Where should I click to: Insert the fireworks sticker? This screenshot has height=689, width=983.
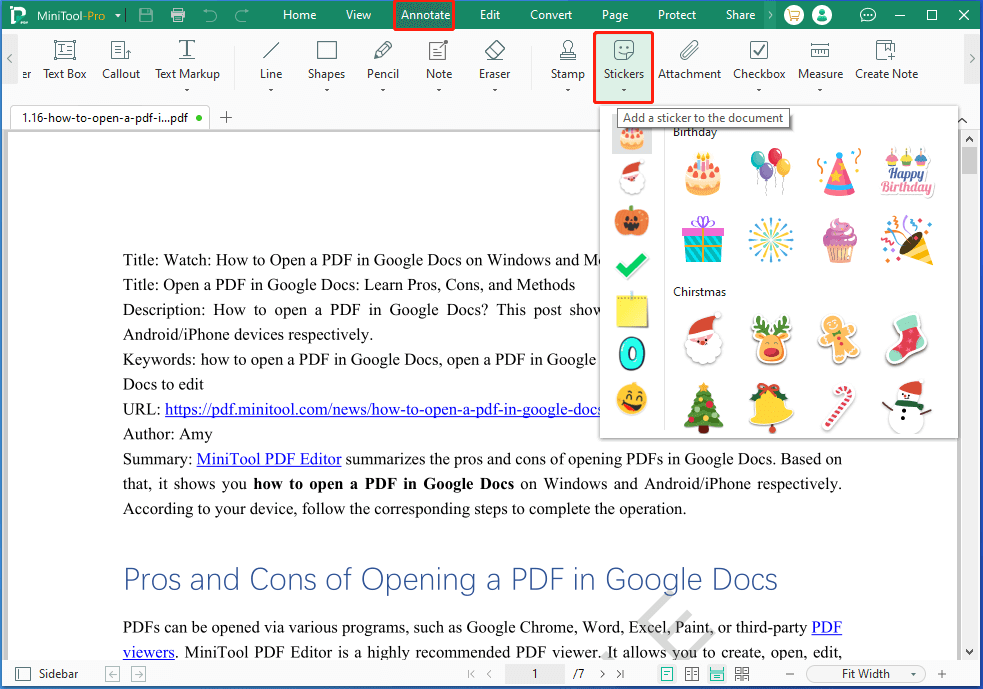pyautogui.click(x=770, y=239)
